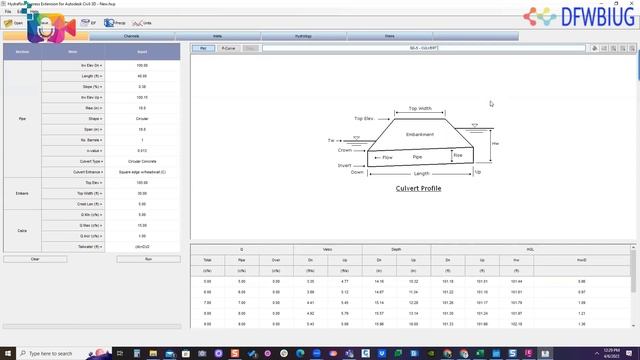640x360 pixels.
Task: Open the Shape dropdown showing Circular
Action: tap(142, 119)
